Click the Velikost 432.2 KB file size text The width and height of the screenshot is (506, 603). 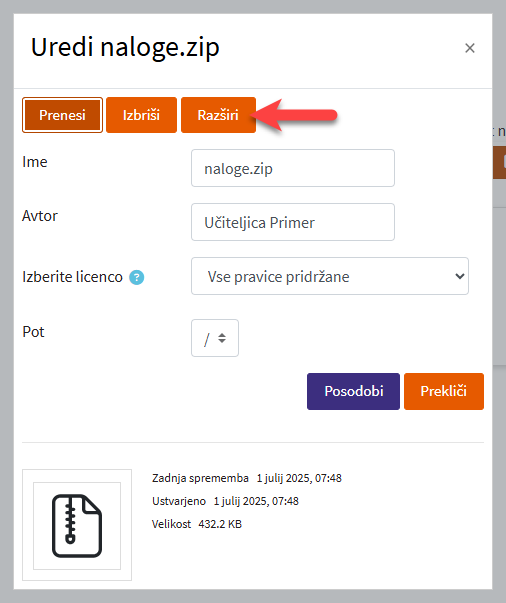(x=197, y=524)
